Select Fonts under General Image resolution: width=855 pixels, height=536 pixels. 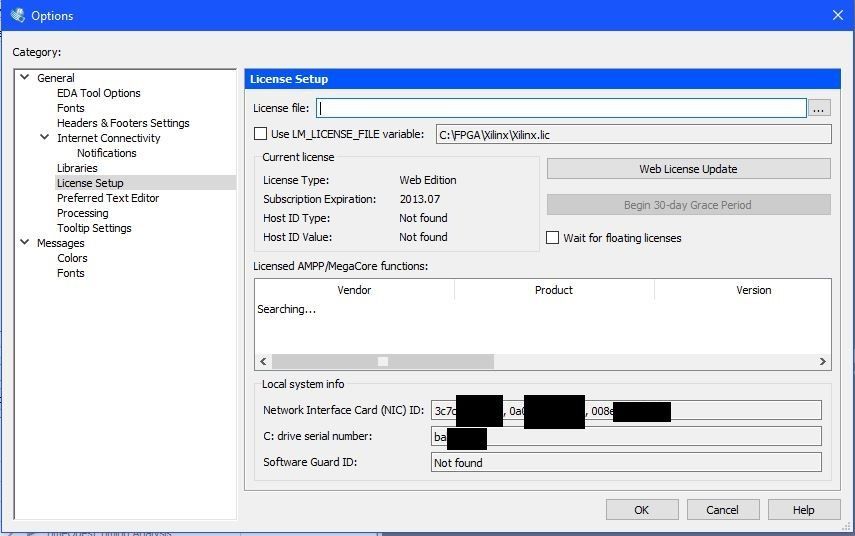pos(71,108)
